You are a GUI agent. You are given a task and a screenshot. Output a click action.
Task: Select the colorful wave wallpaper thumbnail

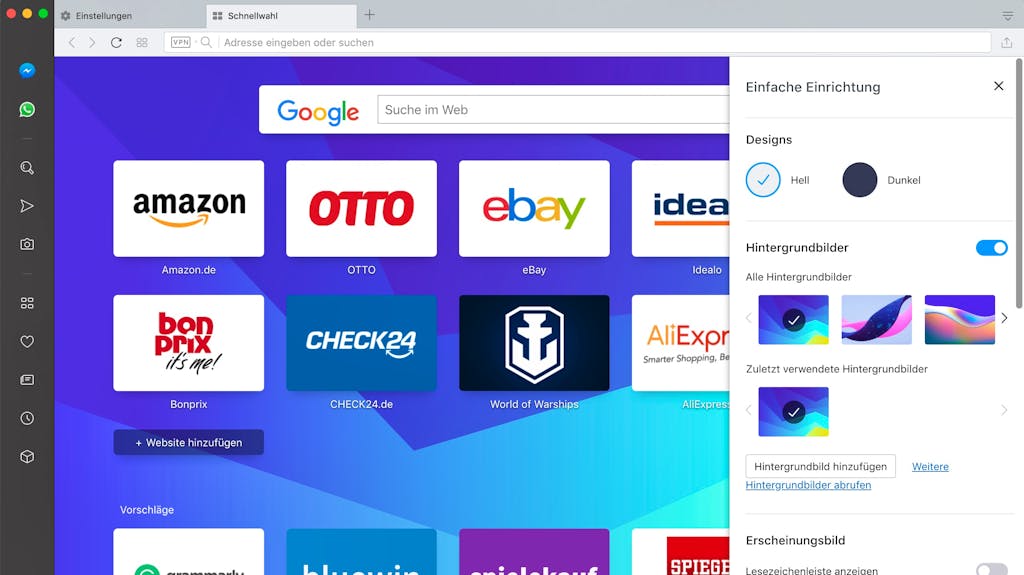click(x=959, y=320)
